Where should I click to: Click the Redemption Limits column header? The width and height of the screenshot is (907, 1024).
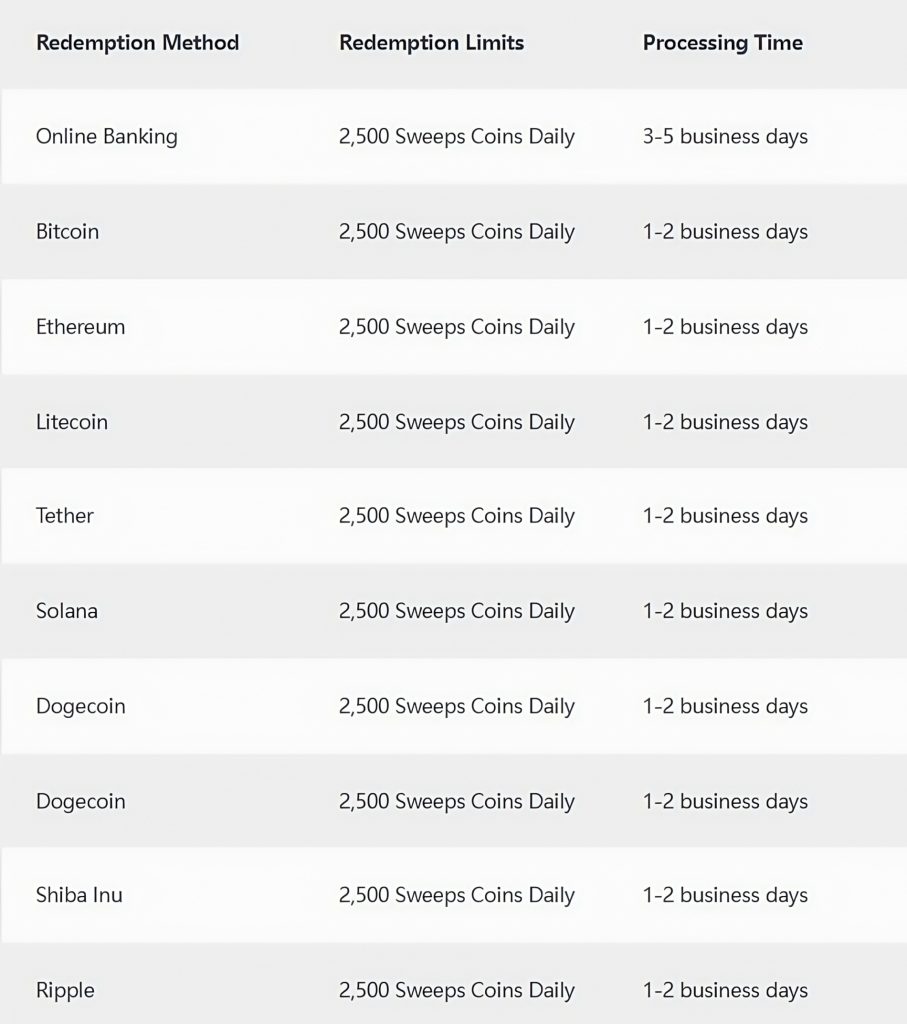(432, 43)
